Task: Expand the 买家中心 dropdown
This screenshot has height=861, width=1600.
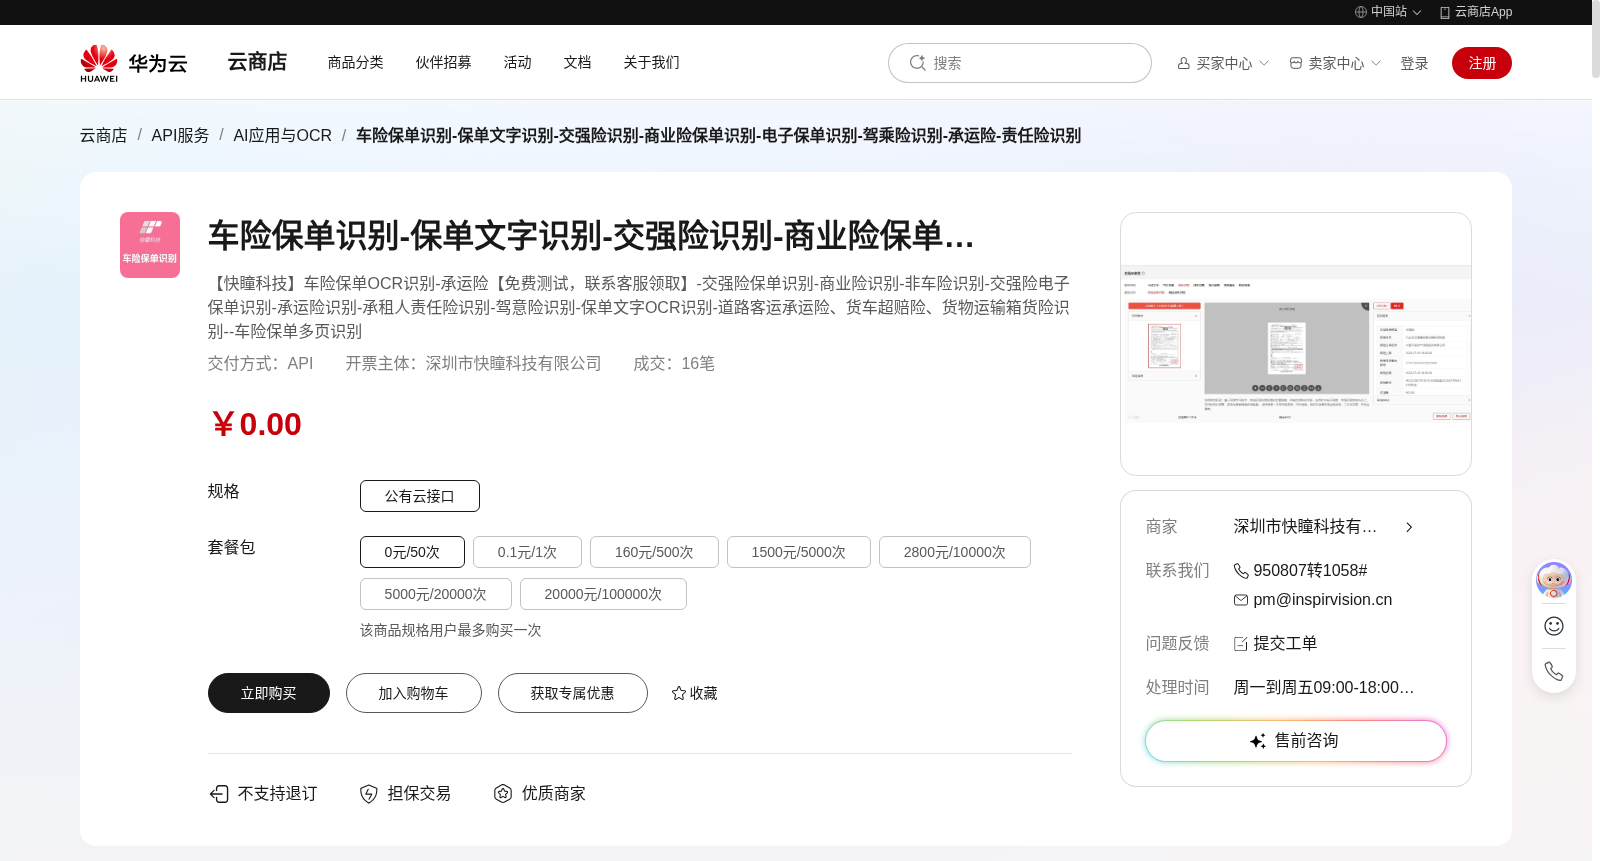Action: point(1264,63)
